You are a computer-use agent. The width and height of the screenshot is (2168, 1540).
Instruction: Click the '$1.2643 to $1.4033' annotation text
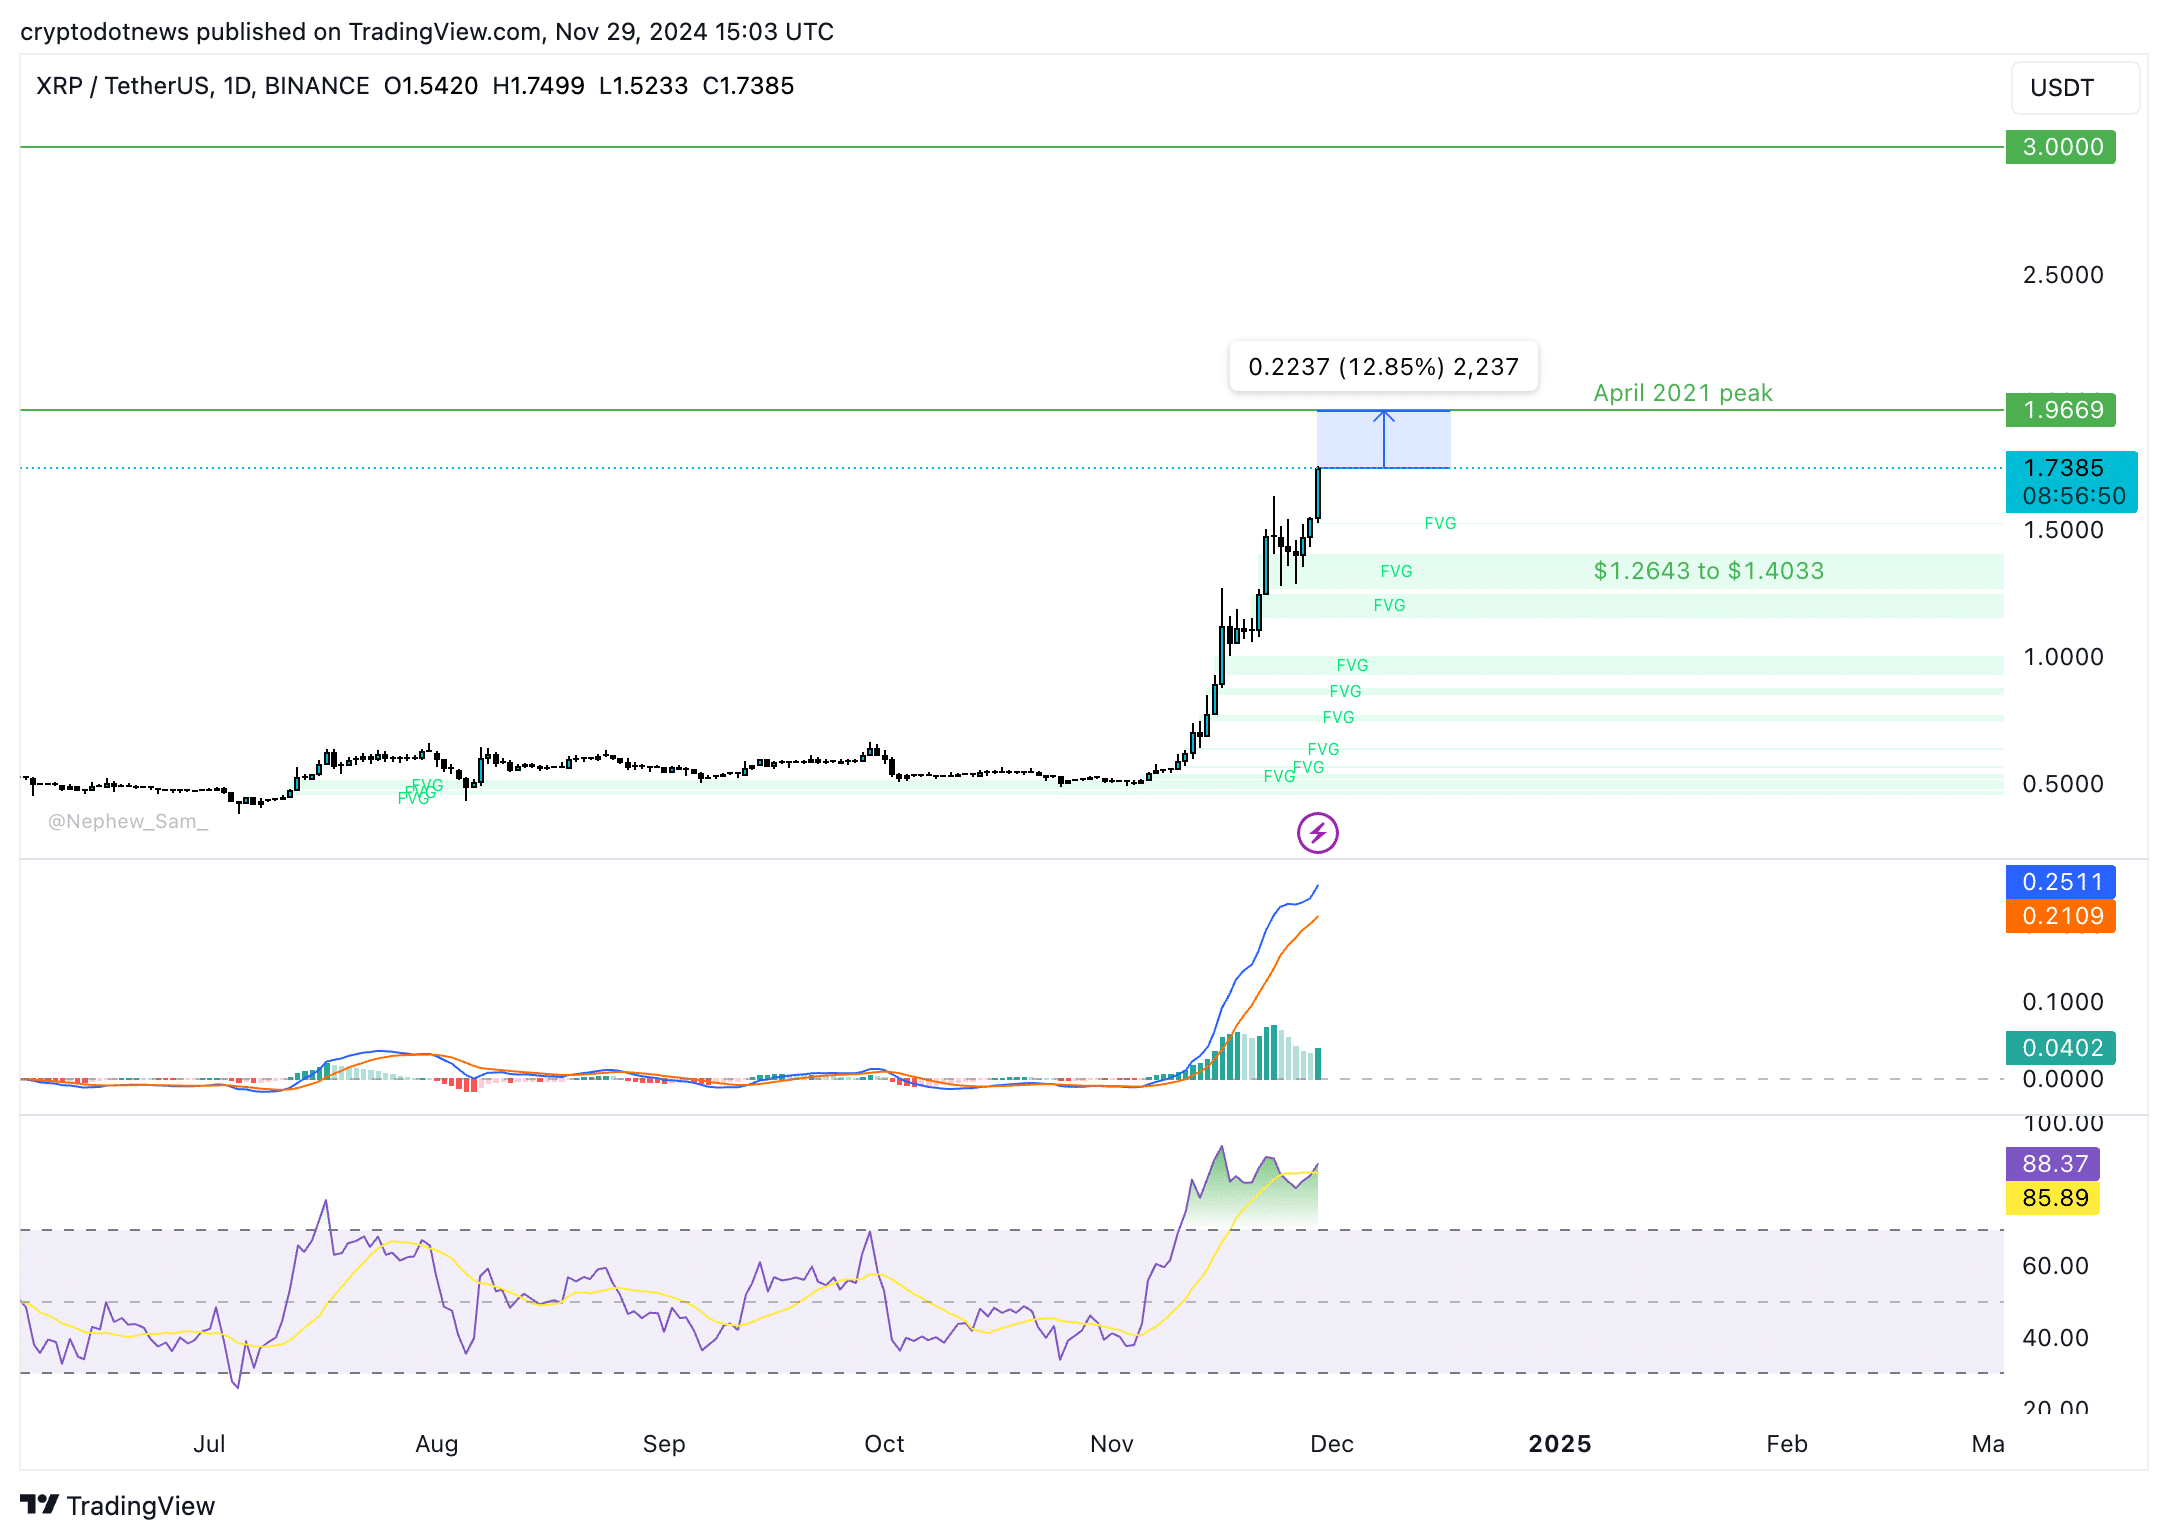coord(1708,571)
